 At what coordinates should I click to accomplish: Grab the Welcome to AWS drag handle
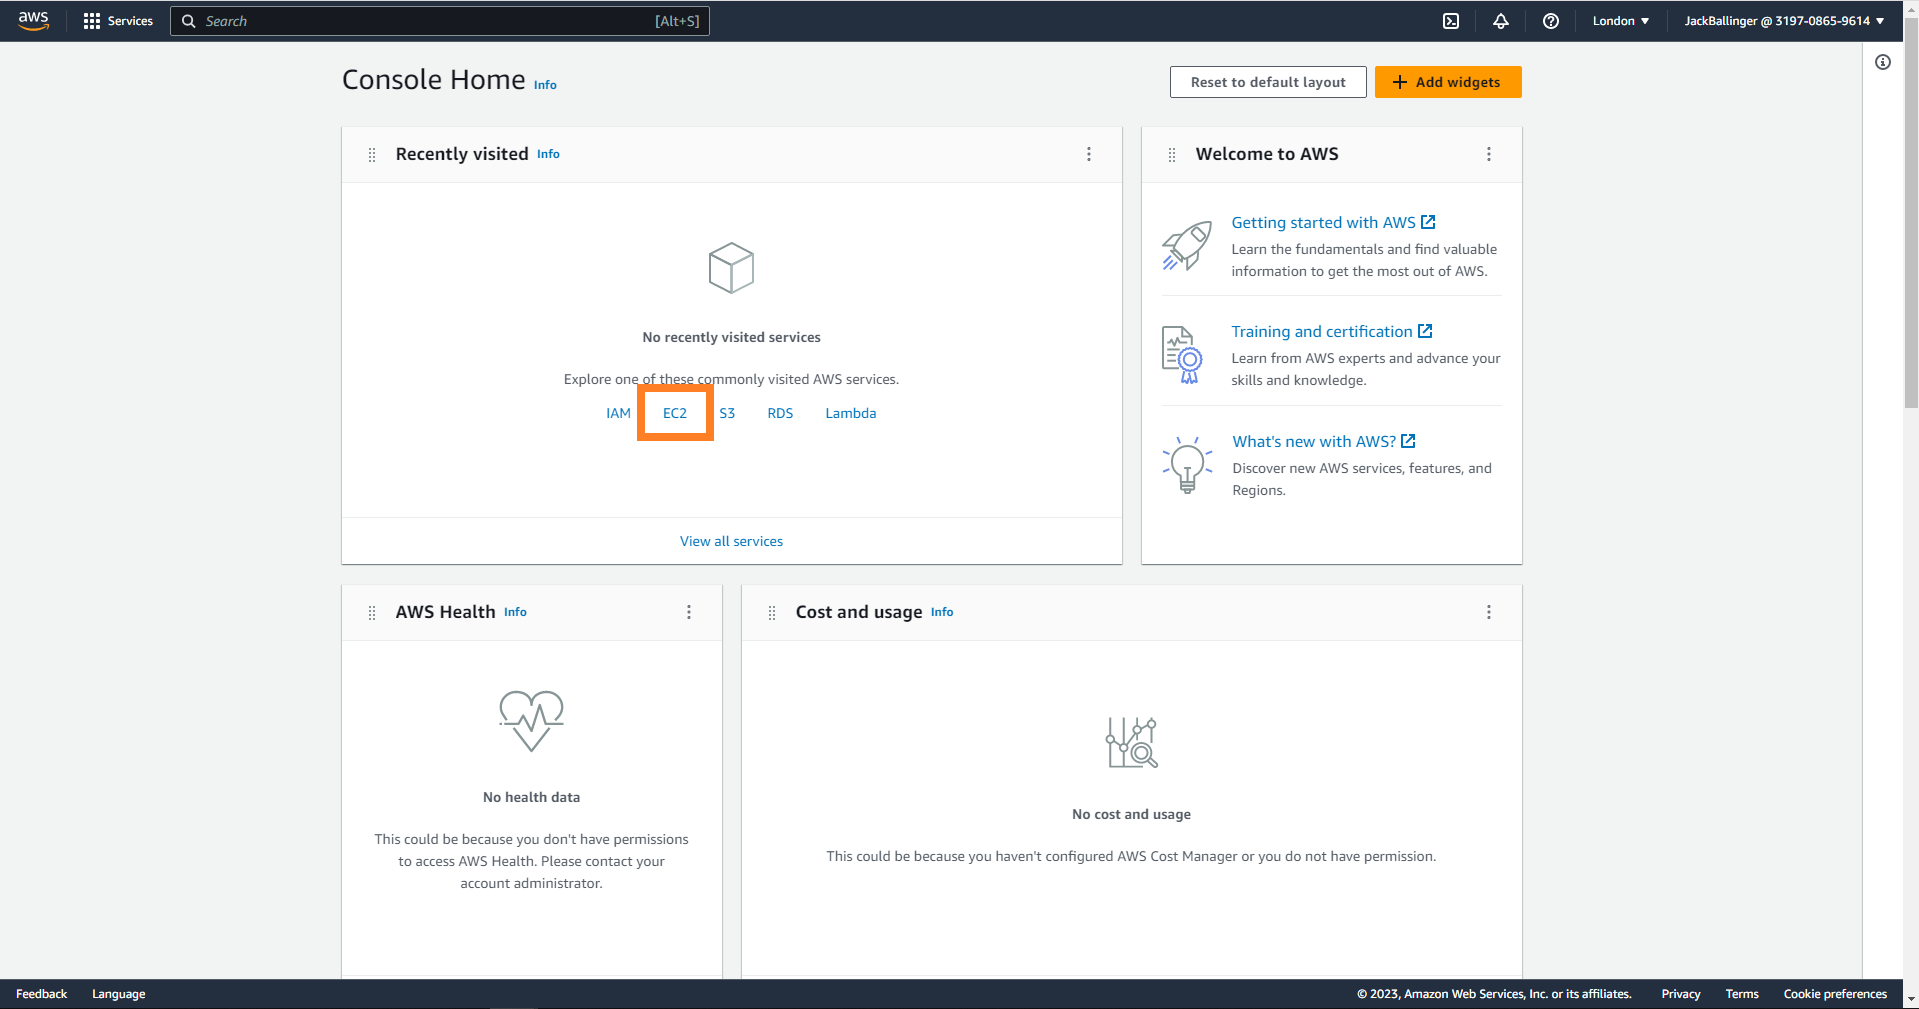tap(1172, 155)
